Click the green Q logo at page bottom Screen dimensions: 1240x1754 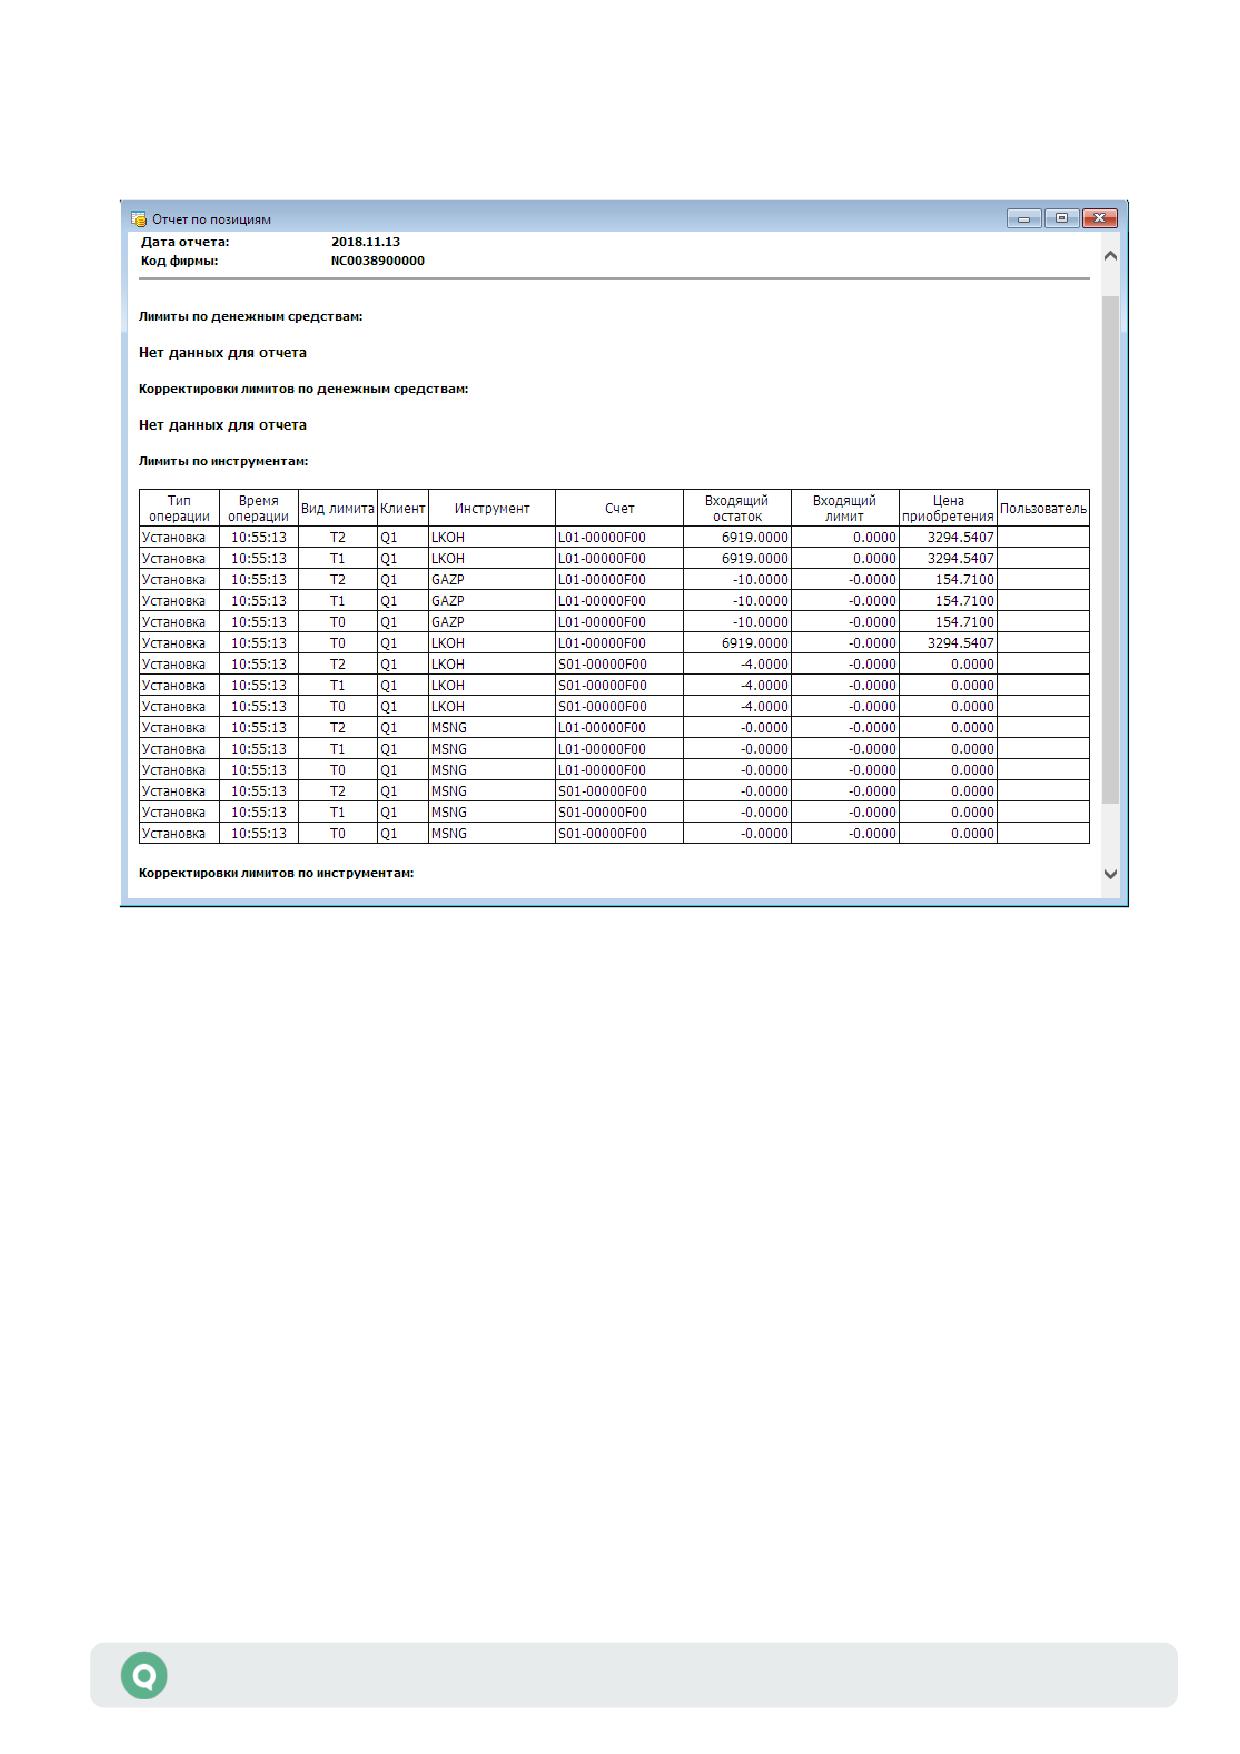pos(144,1675)
